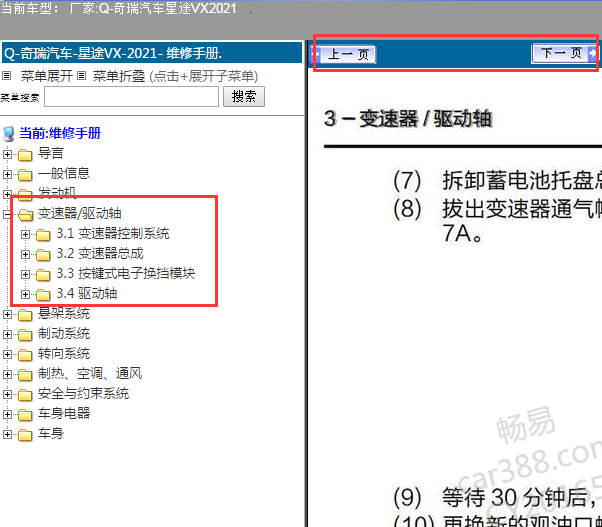Click the icon beside 菜单展开

[x=7, y=76]
